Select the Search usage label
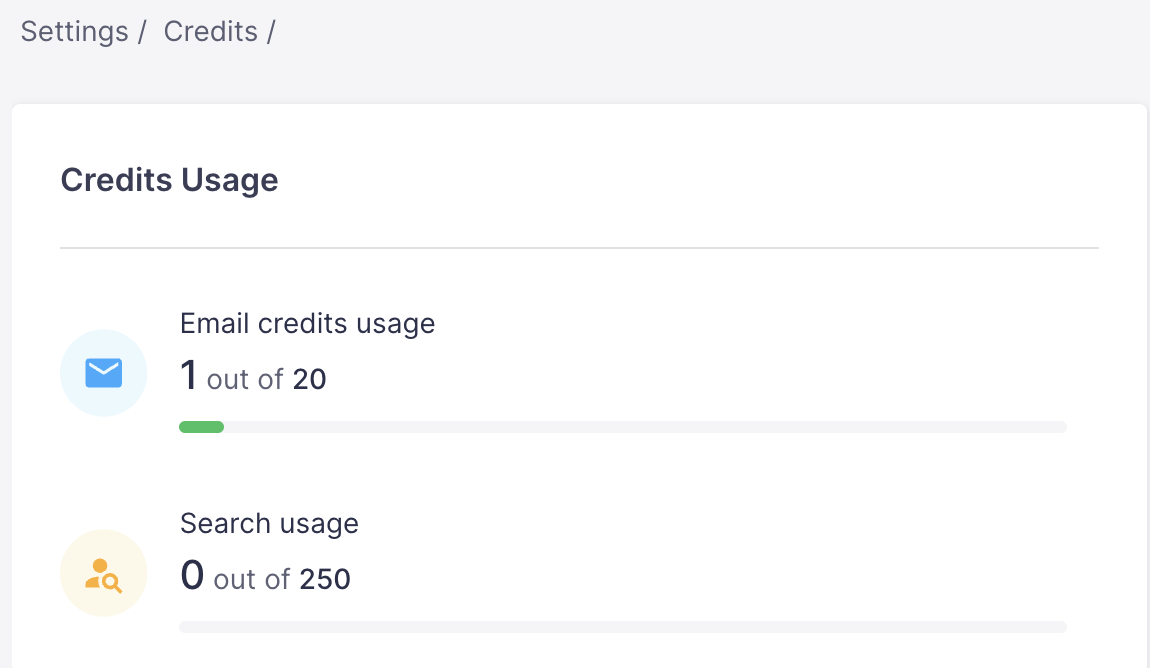 click(269, 523)
